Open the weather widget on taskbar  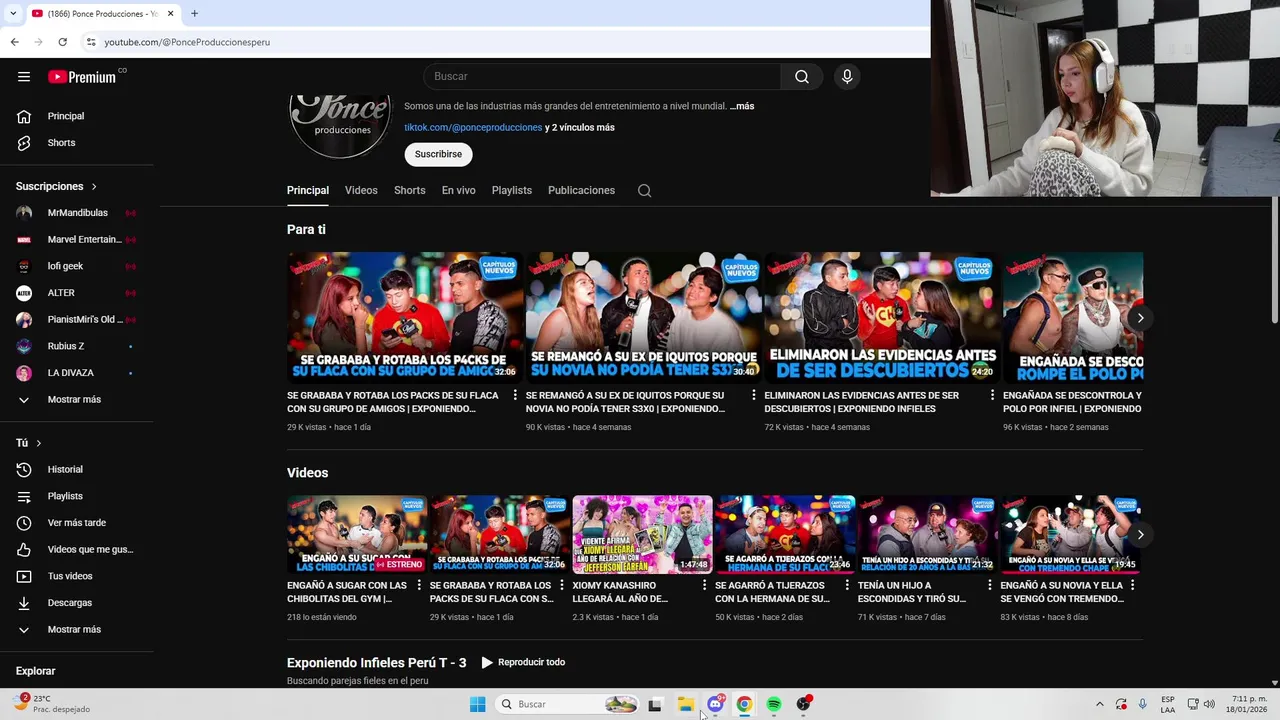tap(52, 704)
